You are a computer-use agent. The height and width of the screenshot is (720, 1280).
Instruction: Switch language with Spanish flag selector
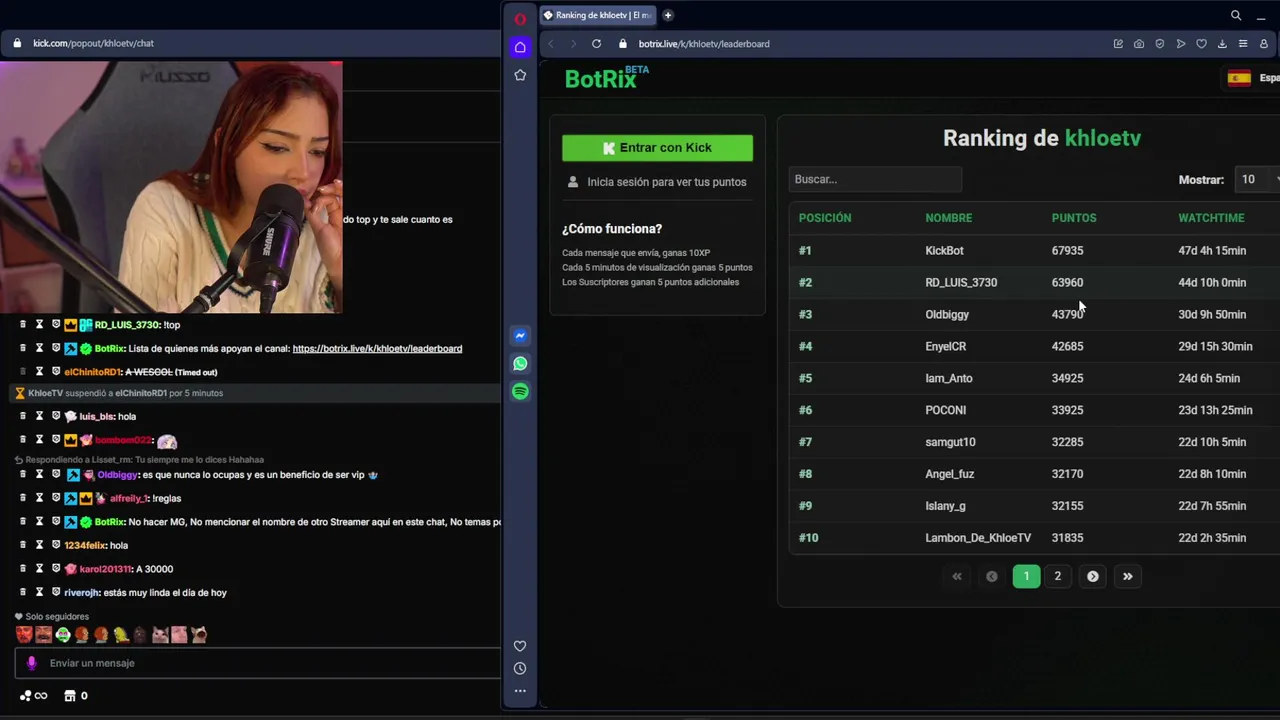coord(1252,78)
